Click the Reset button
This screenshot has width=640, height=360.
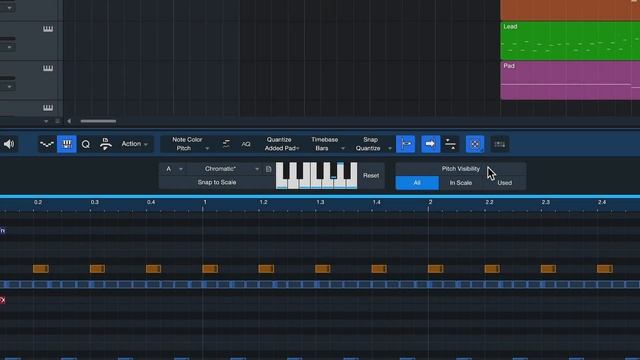[x=371, y=176]
